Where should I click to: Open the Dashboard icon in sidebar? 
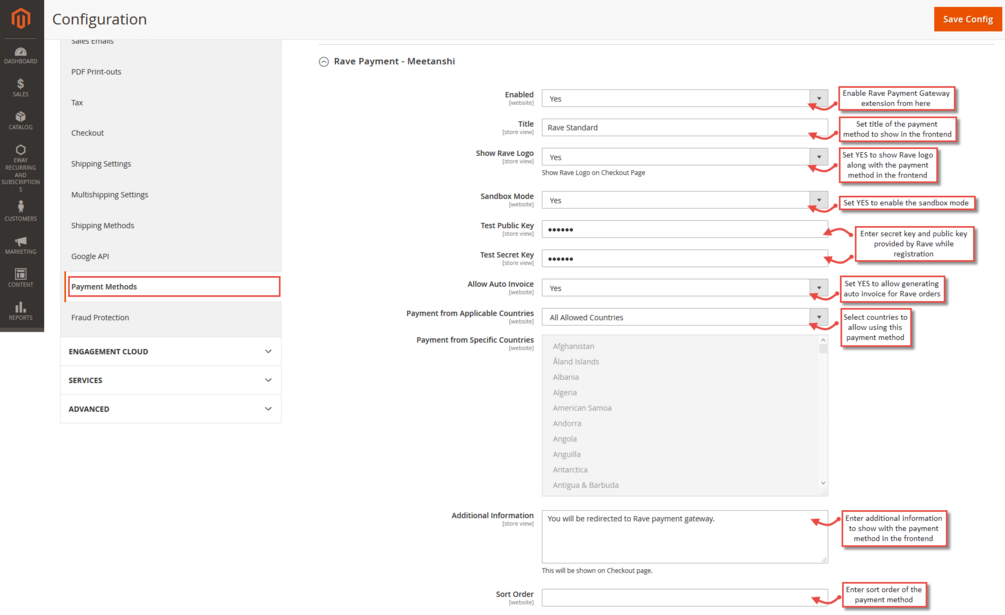point(21,54)
